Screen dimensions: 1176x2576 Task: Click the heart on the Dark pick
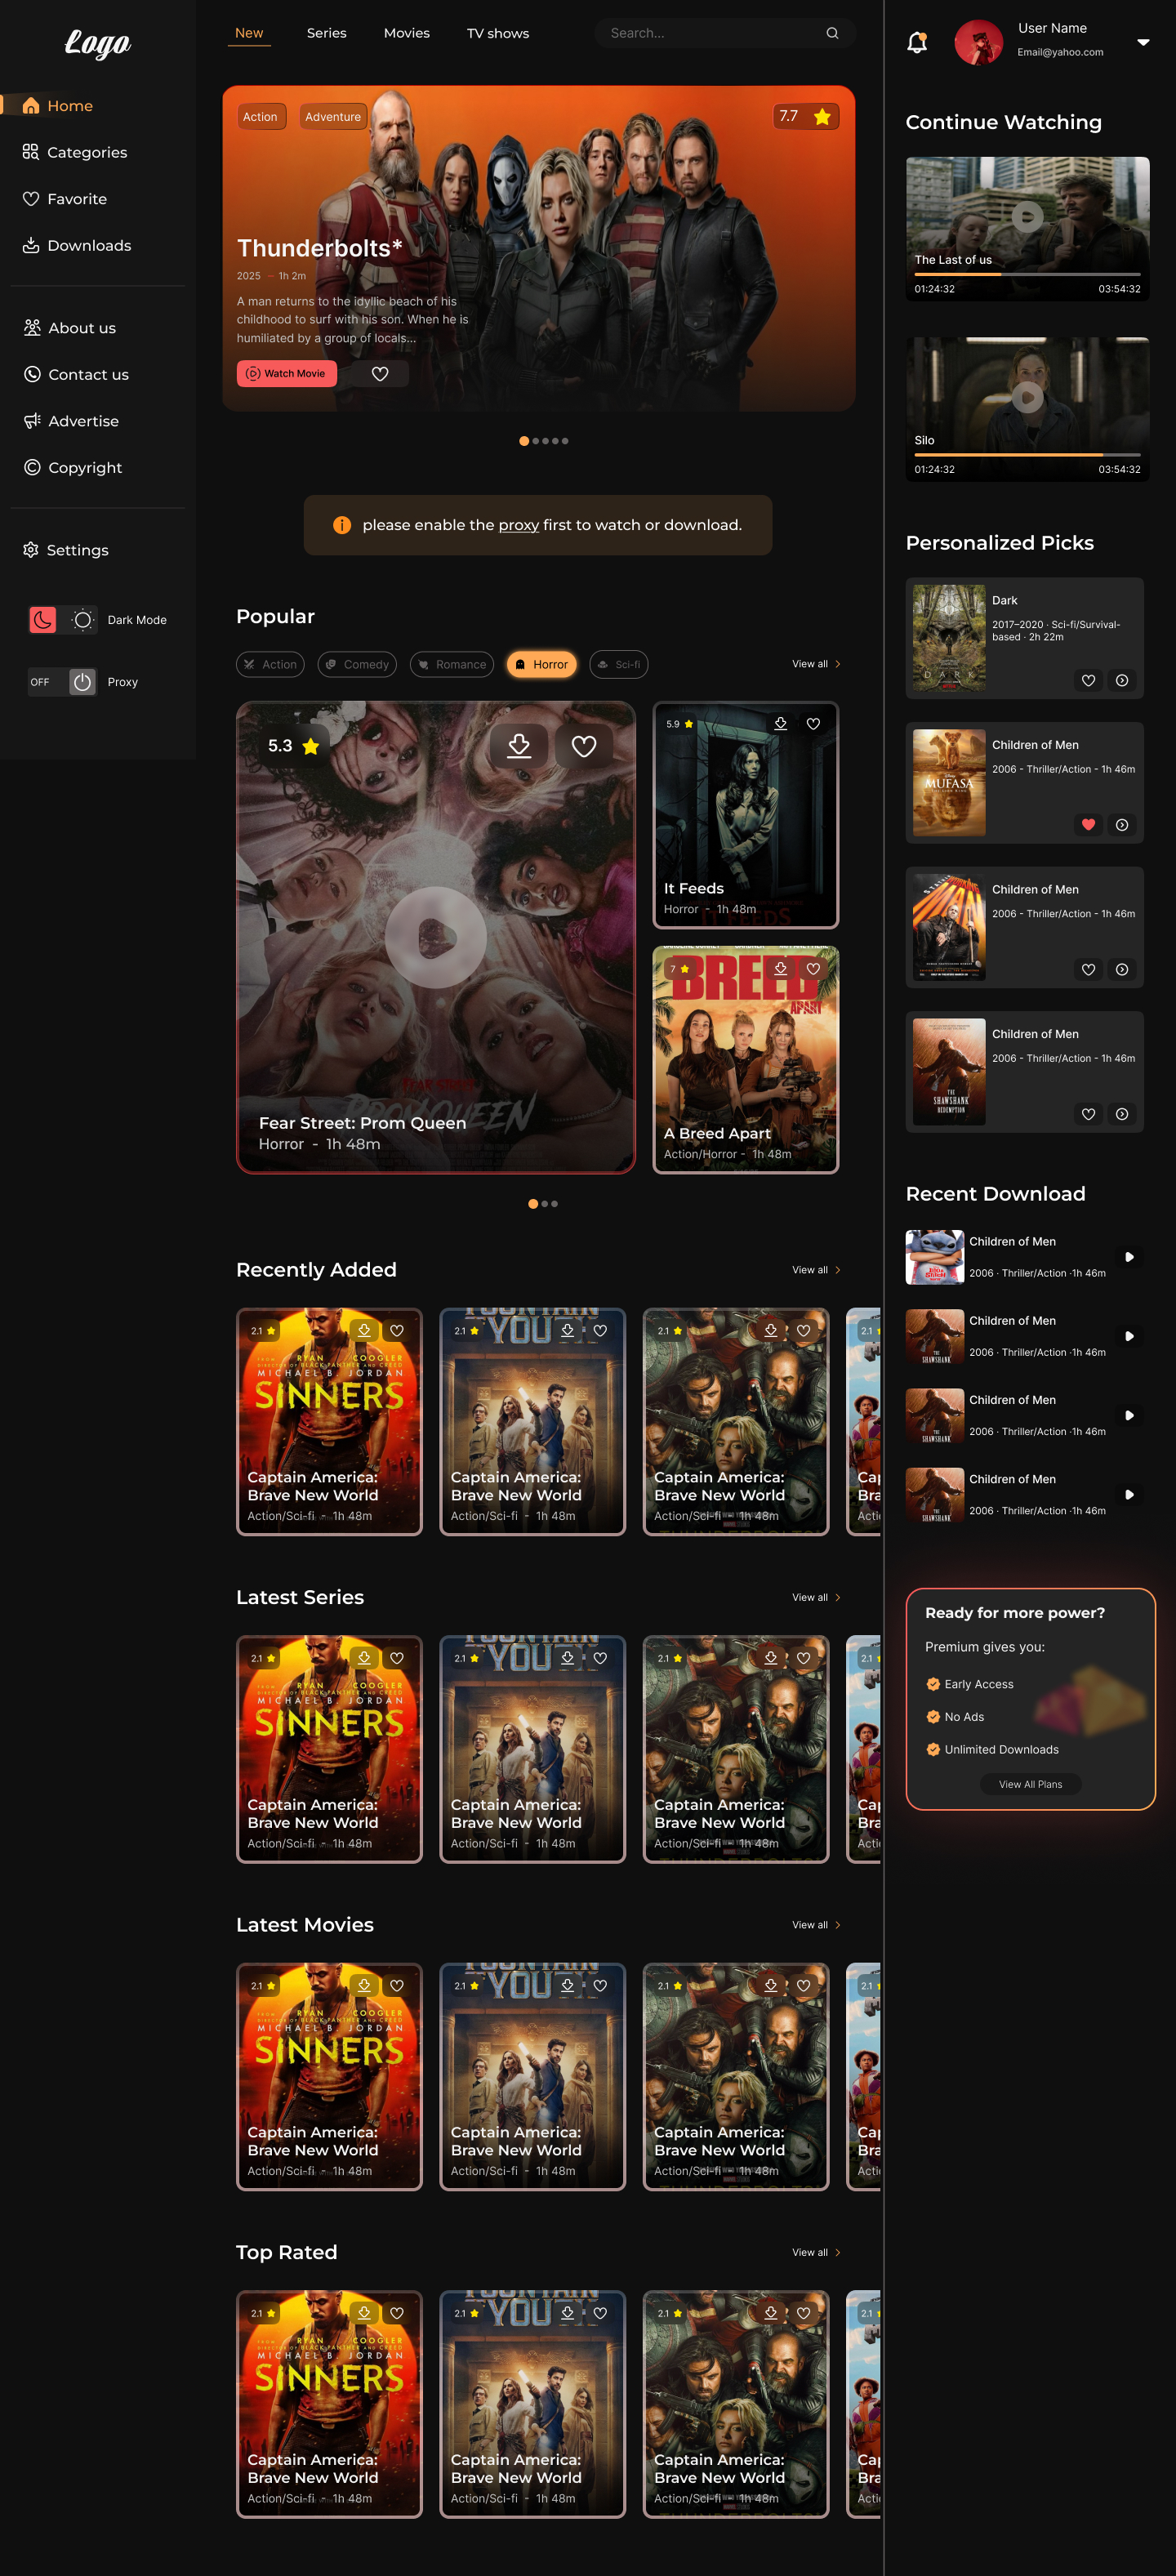click(1088, 680)
